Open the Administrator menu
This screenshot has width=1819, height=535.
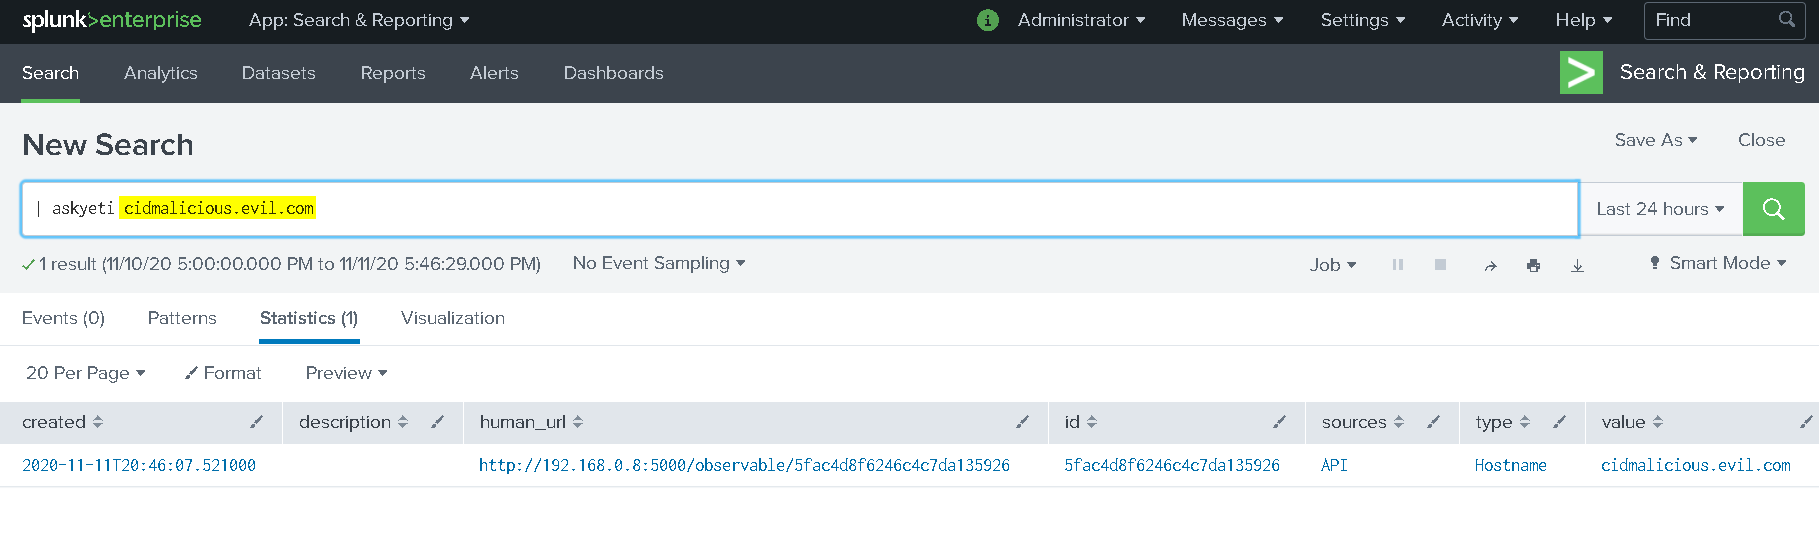pyautogui.click(x=1081, y=20)
